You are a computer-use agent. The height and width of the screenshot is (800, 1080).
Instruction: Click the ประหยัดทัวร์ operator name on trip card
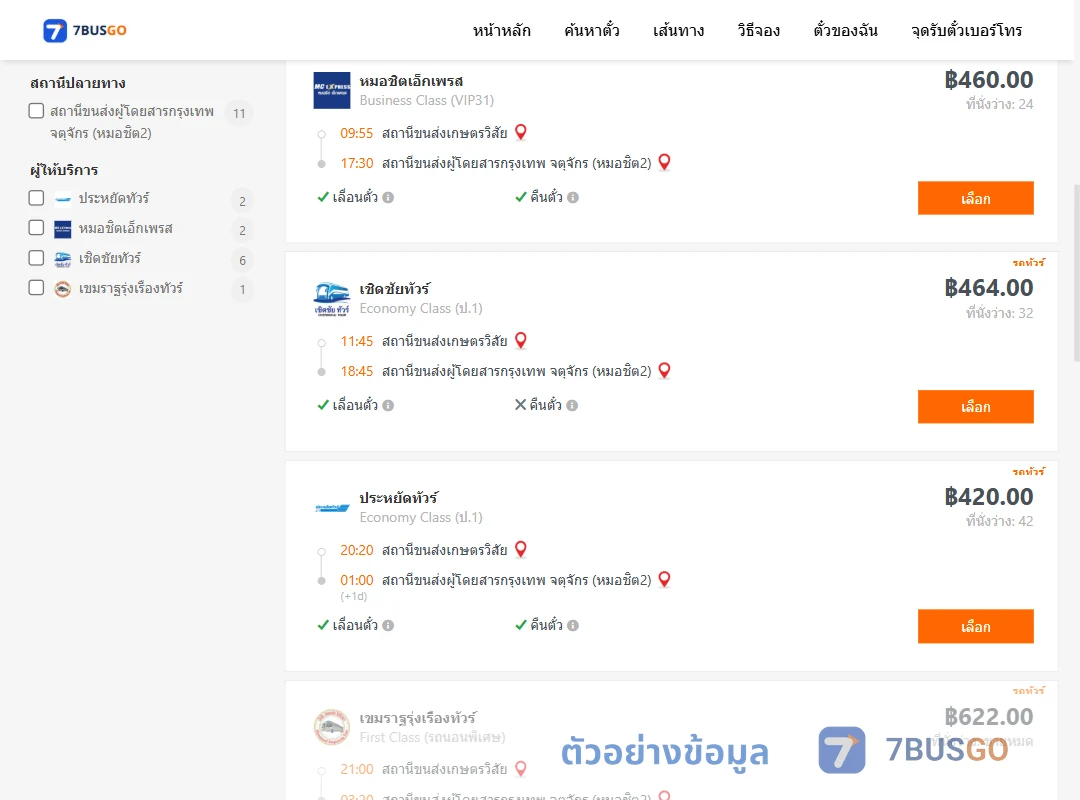pos(399,498)
